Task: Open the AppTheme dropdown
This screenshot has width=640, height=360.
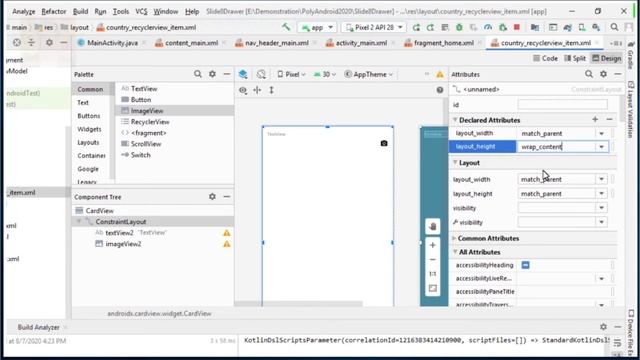Action: [369, 74]
